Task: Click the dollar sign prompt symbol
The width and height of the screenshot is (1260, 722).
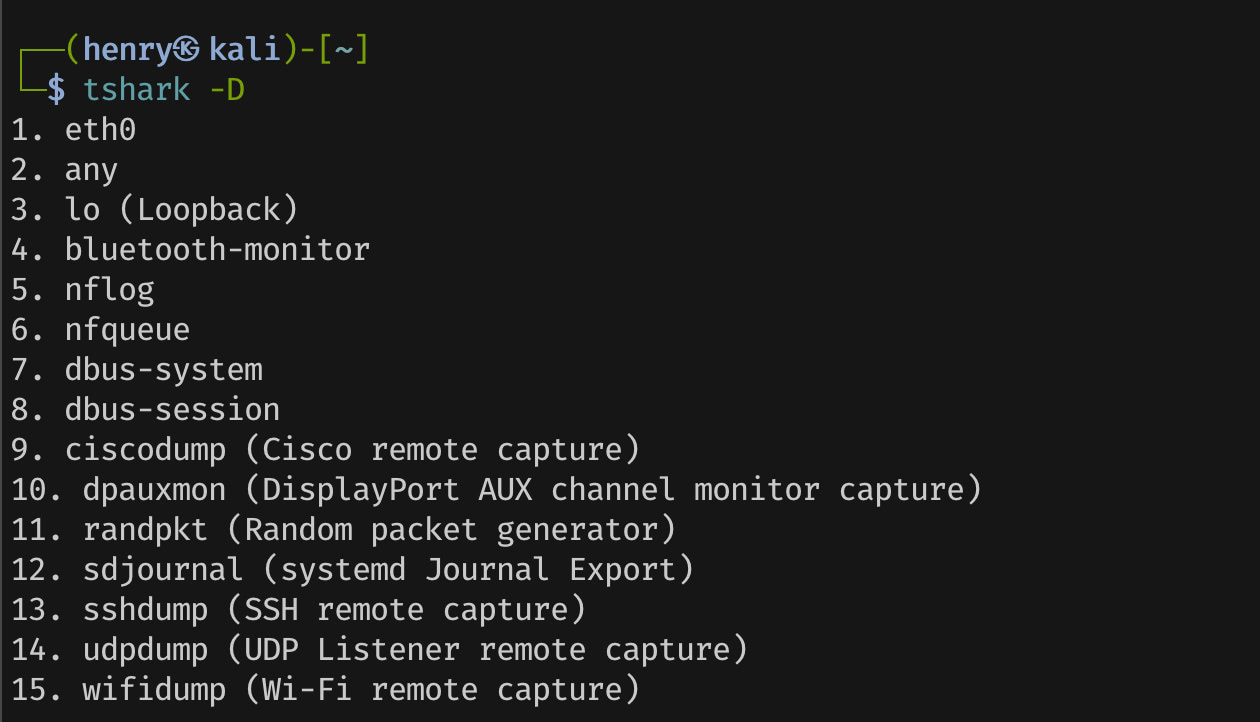Action: 56,90
